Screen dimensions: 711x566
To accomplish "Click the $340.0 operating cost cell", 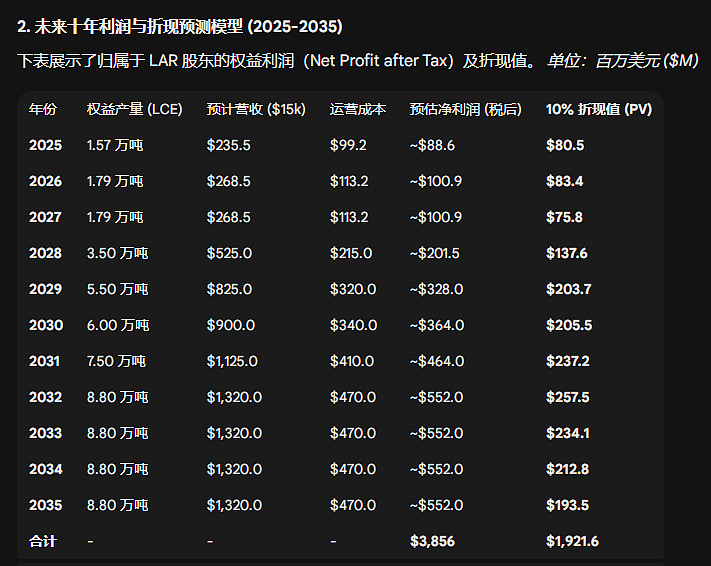I will coord(353,325).
